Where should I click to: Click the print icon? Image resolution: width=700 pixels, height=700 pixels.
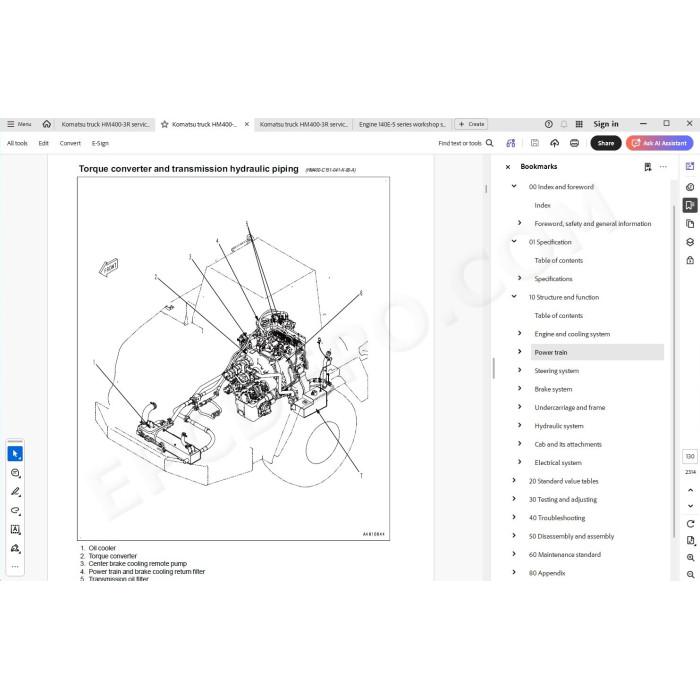pos(575,143)
